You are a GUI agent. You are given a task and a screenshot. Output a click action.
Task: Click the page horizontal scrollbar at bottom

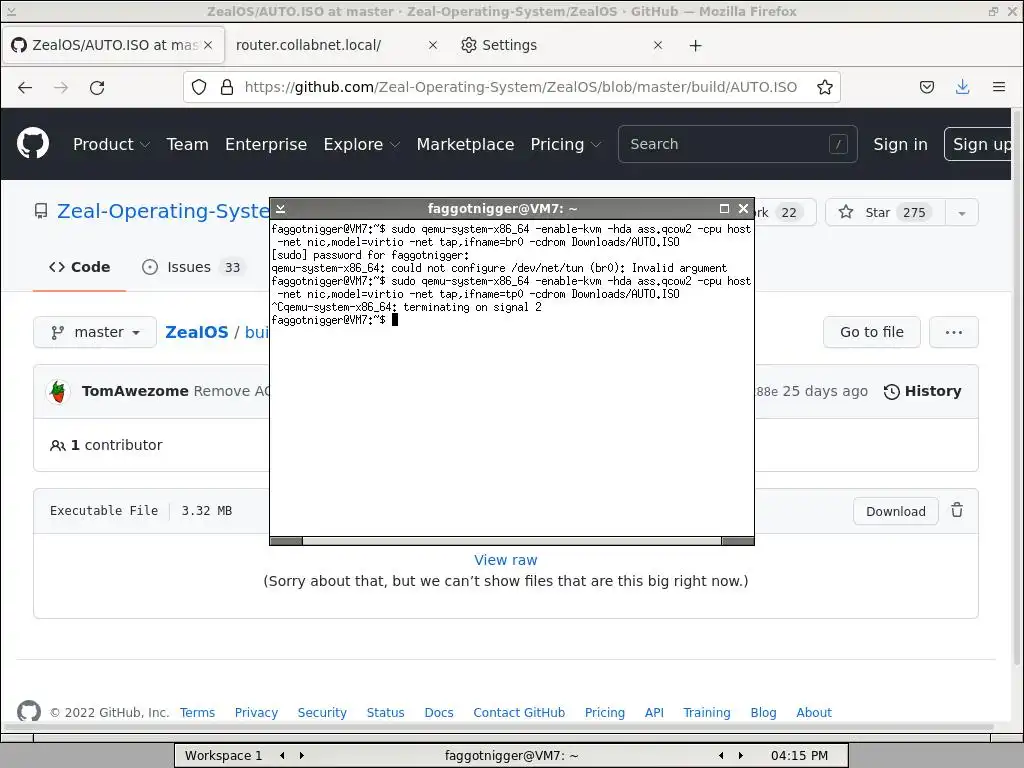tap(500, 727)
